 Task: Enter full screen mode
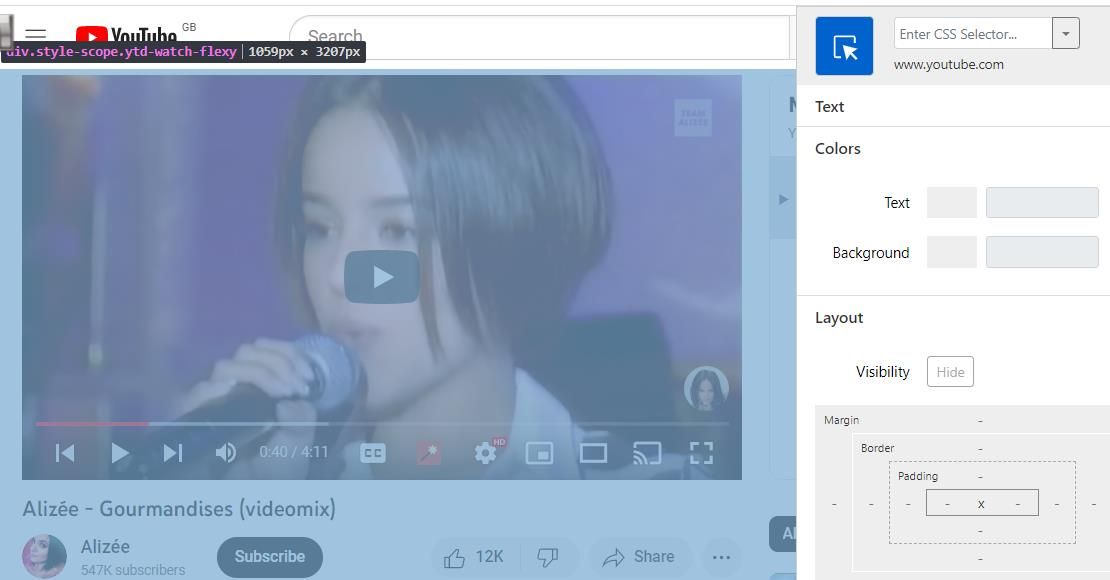click(702, 453)
